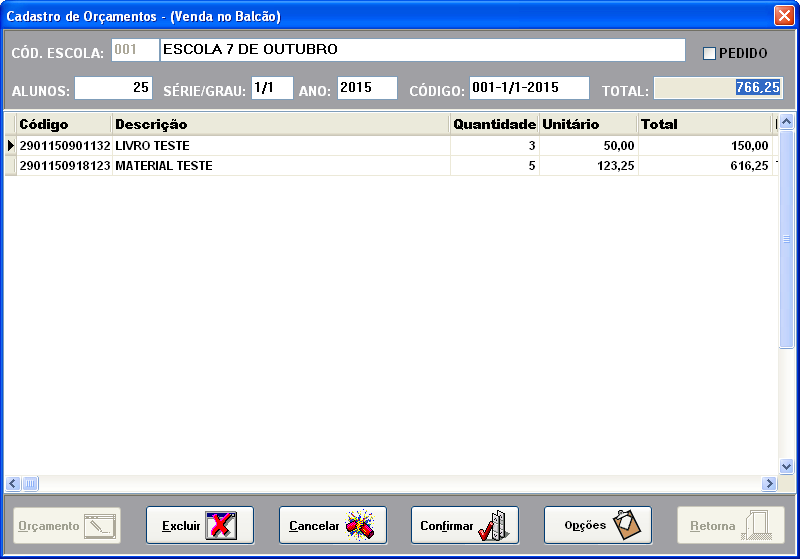Click the vertical scrollbar up arrow
This screenshot has height=559, width=800.
(x=786, y=122)
